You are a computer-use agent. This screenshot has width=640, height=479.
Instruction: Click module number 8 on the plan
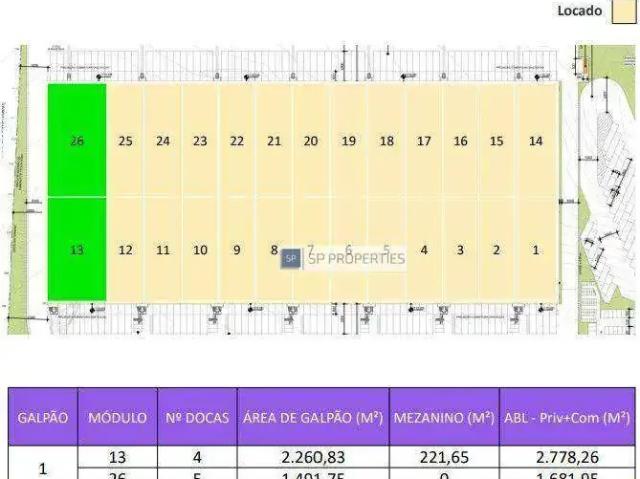tap(274, 249)
